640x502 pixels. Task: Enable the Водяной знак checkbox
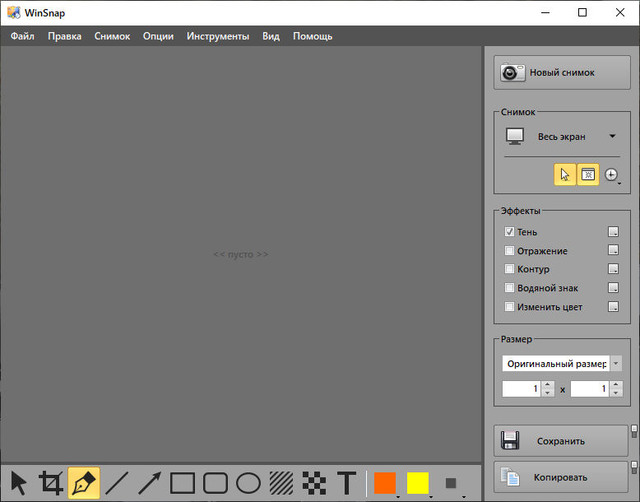(x=510, y=288)
